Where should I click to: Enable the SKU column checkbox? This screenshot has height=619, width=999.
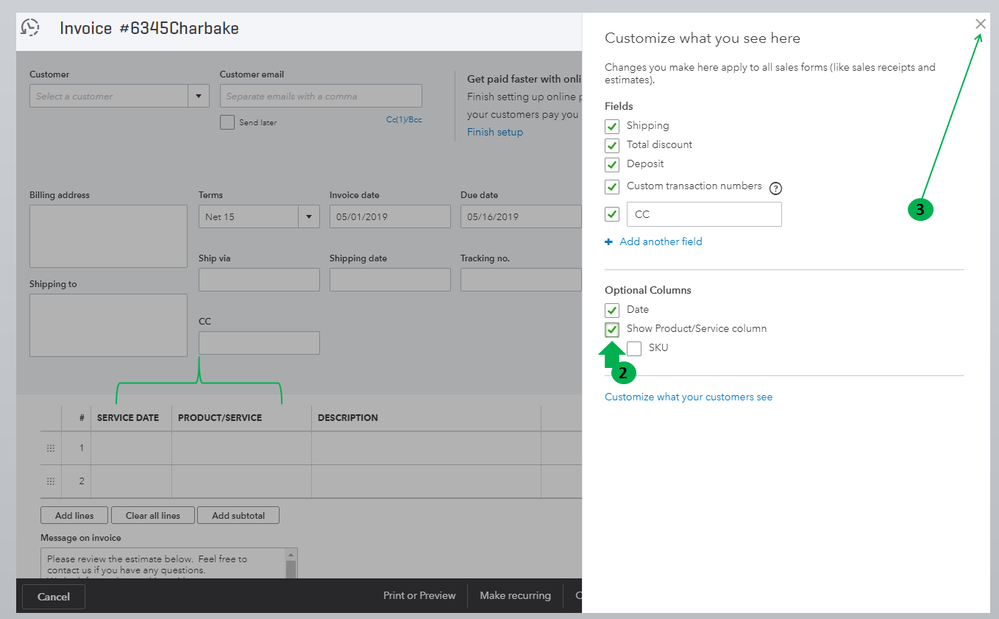point(634,348)
